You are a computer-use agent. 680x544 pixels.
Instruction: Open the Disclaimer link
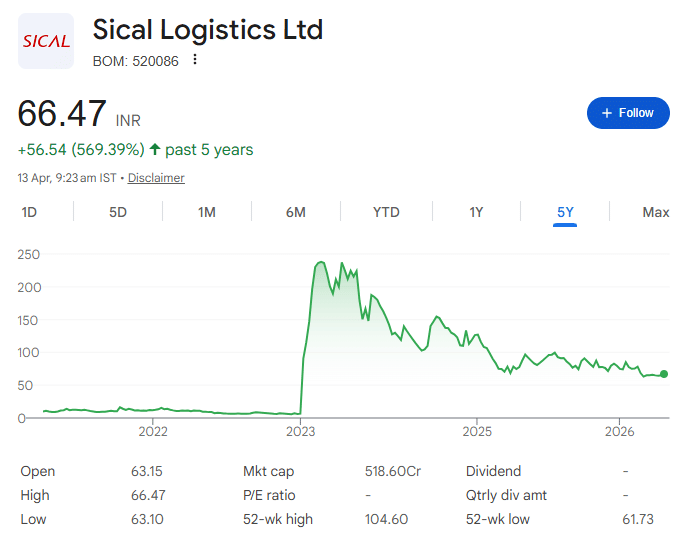click(x=156, y=178)
